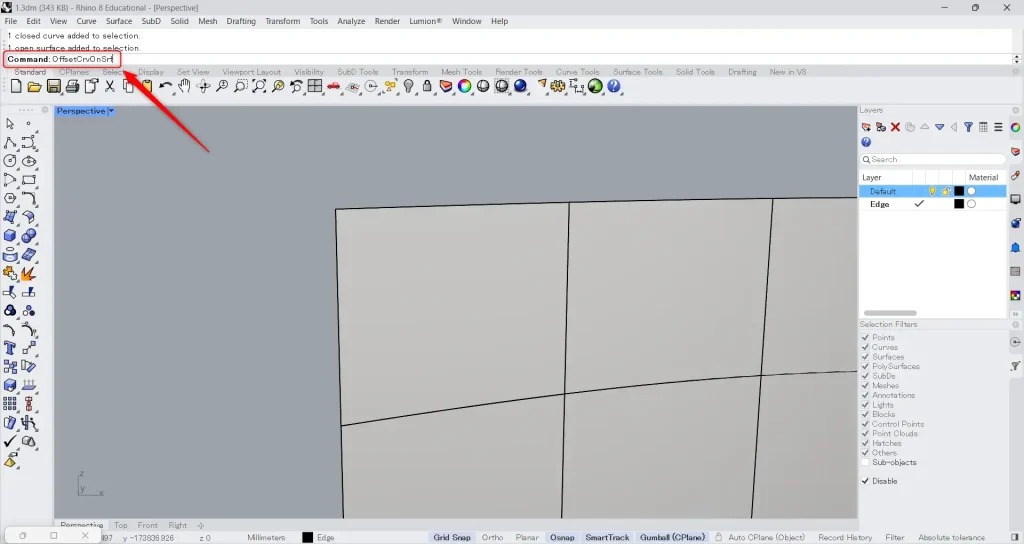This screenshot has height=544, width=1024.
Task: Select the Edge layer row
Action: click(x=933, y=204)
